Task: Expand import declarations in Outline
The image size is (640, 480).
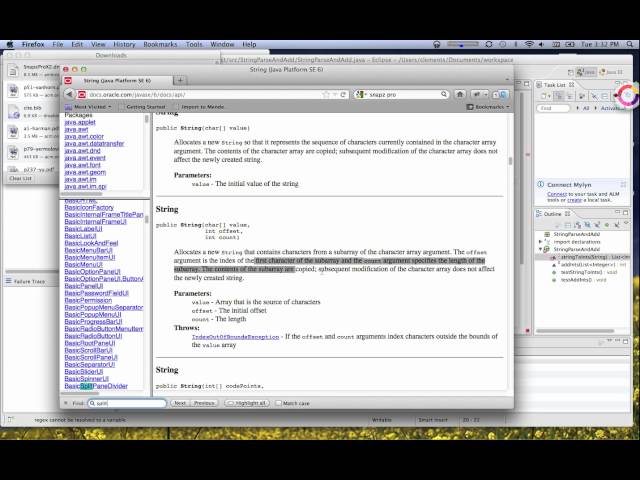Action: point(541,242)
